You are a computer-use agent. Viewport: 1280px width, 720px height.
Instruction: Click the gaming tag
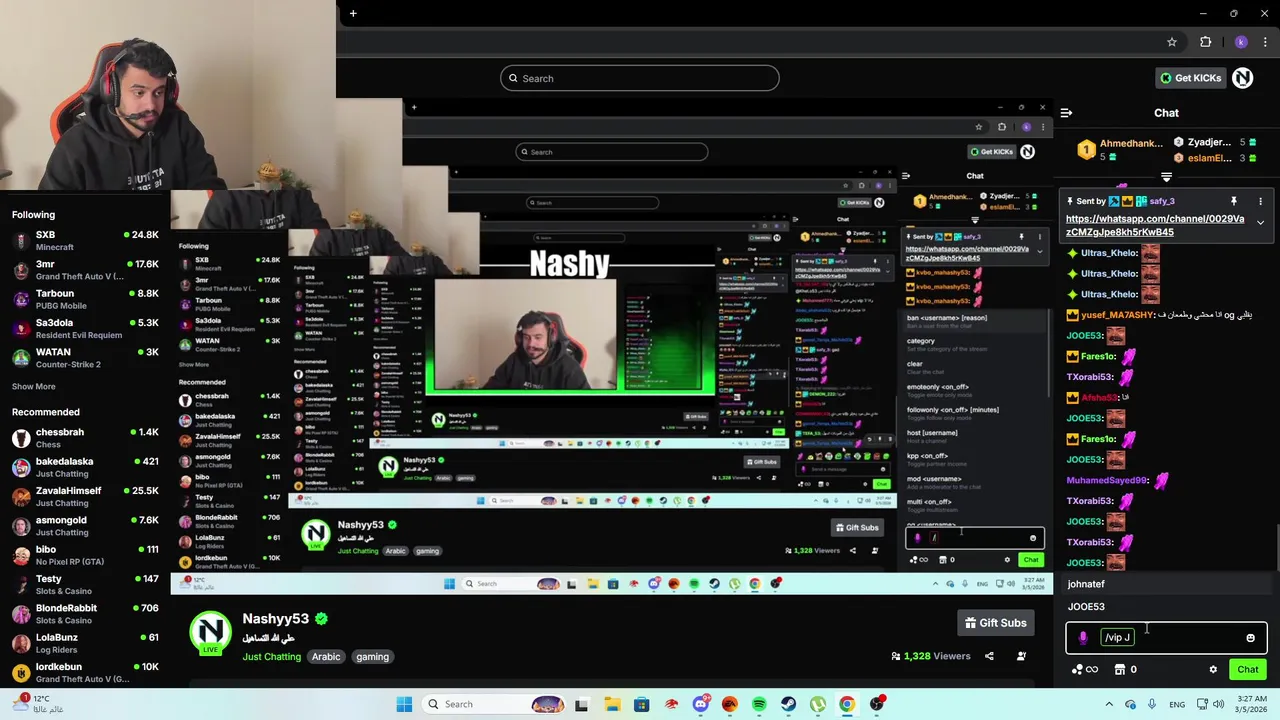pyautogui.click(x=372, y=657)
